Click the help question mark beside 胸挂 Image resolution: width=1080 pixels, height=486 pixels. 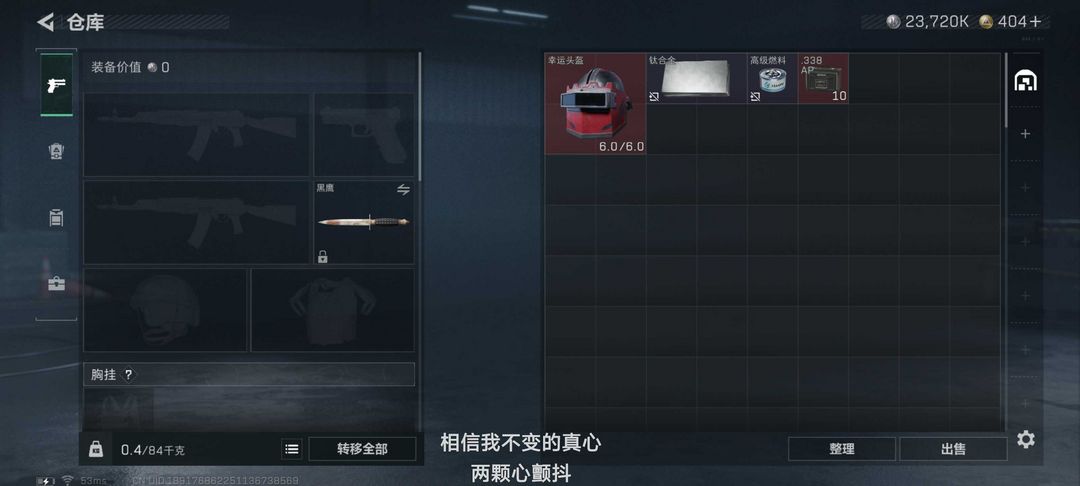click(128, 374)
